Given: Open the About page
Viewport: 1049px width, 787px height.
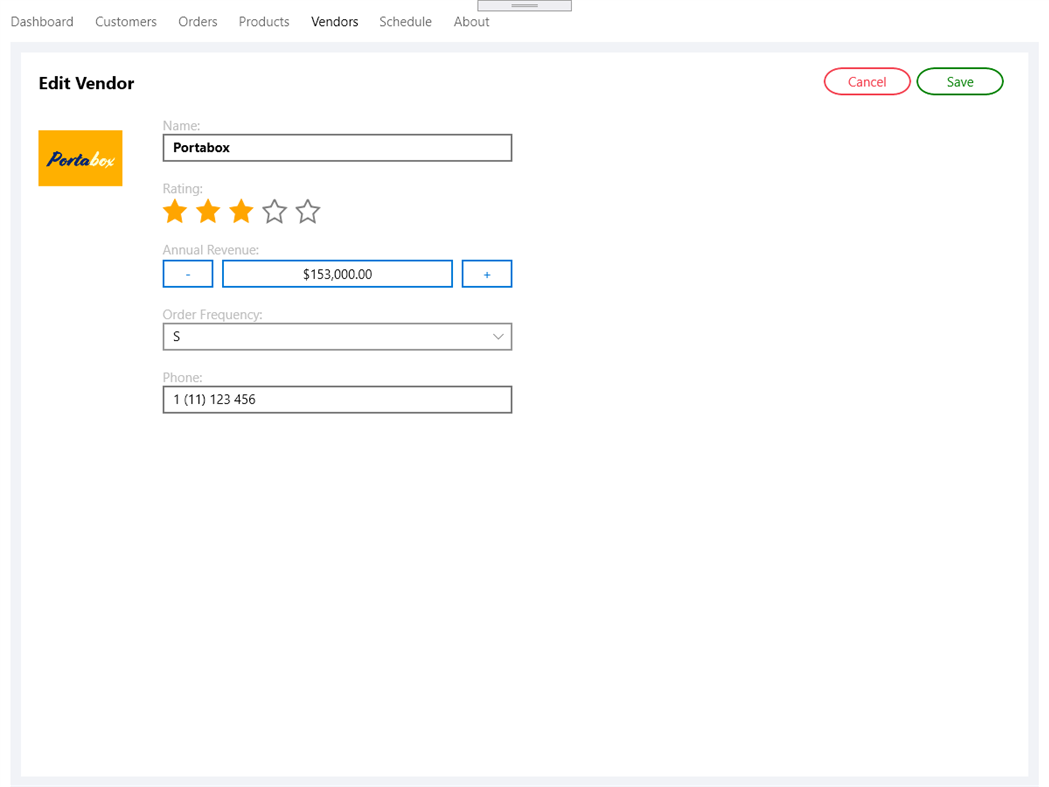Looking at the screenshot, I should [x=471, y=21].
